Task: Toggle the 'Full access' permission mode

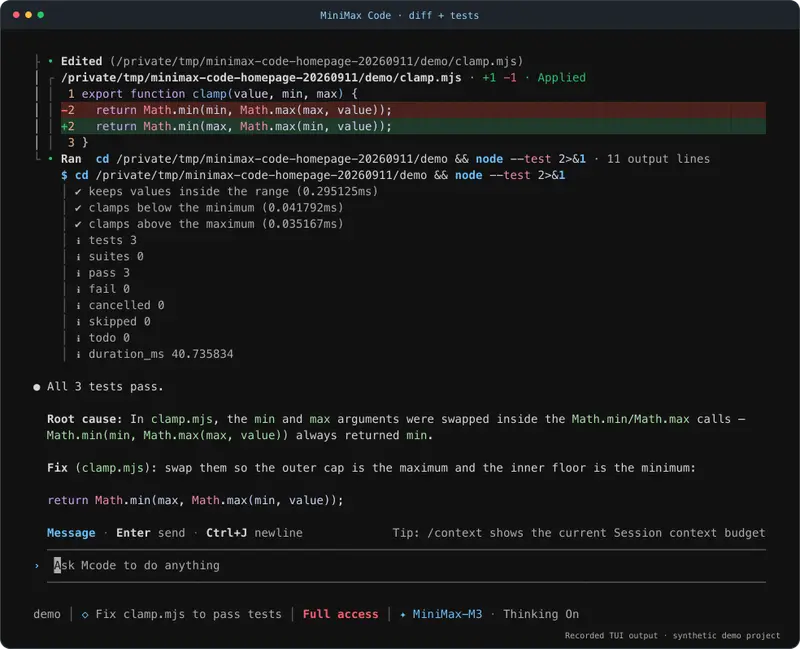Action: point(340,614)
